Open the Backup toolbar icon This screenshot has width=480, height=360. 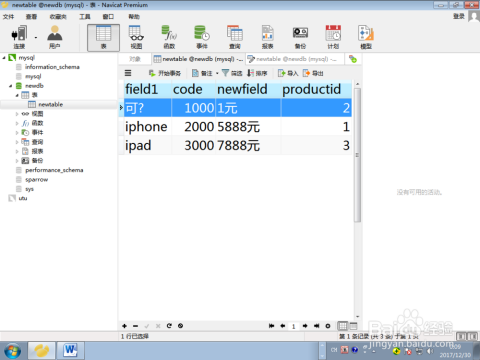click(x=300, y=37)
